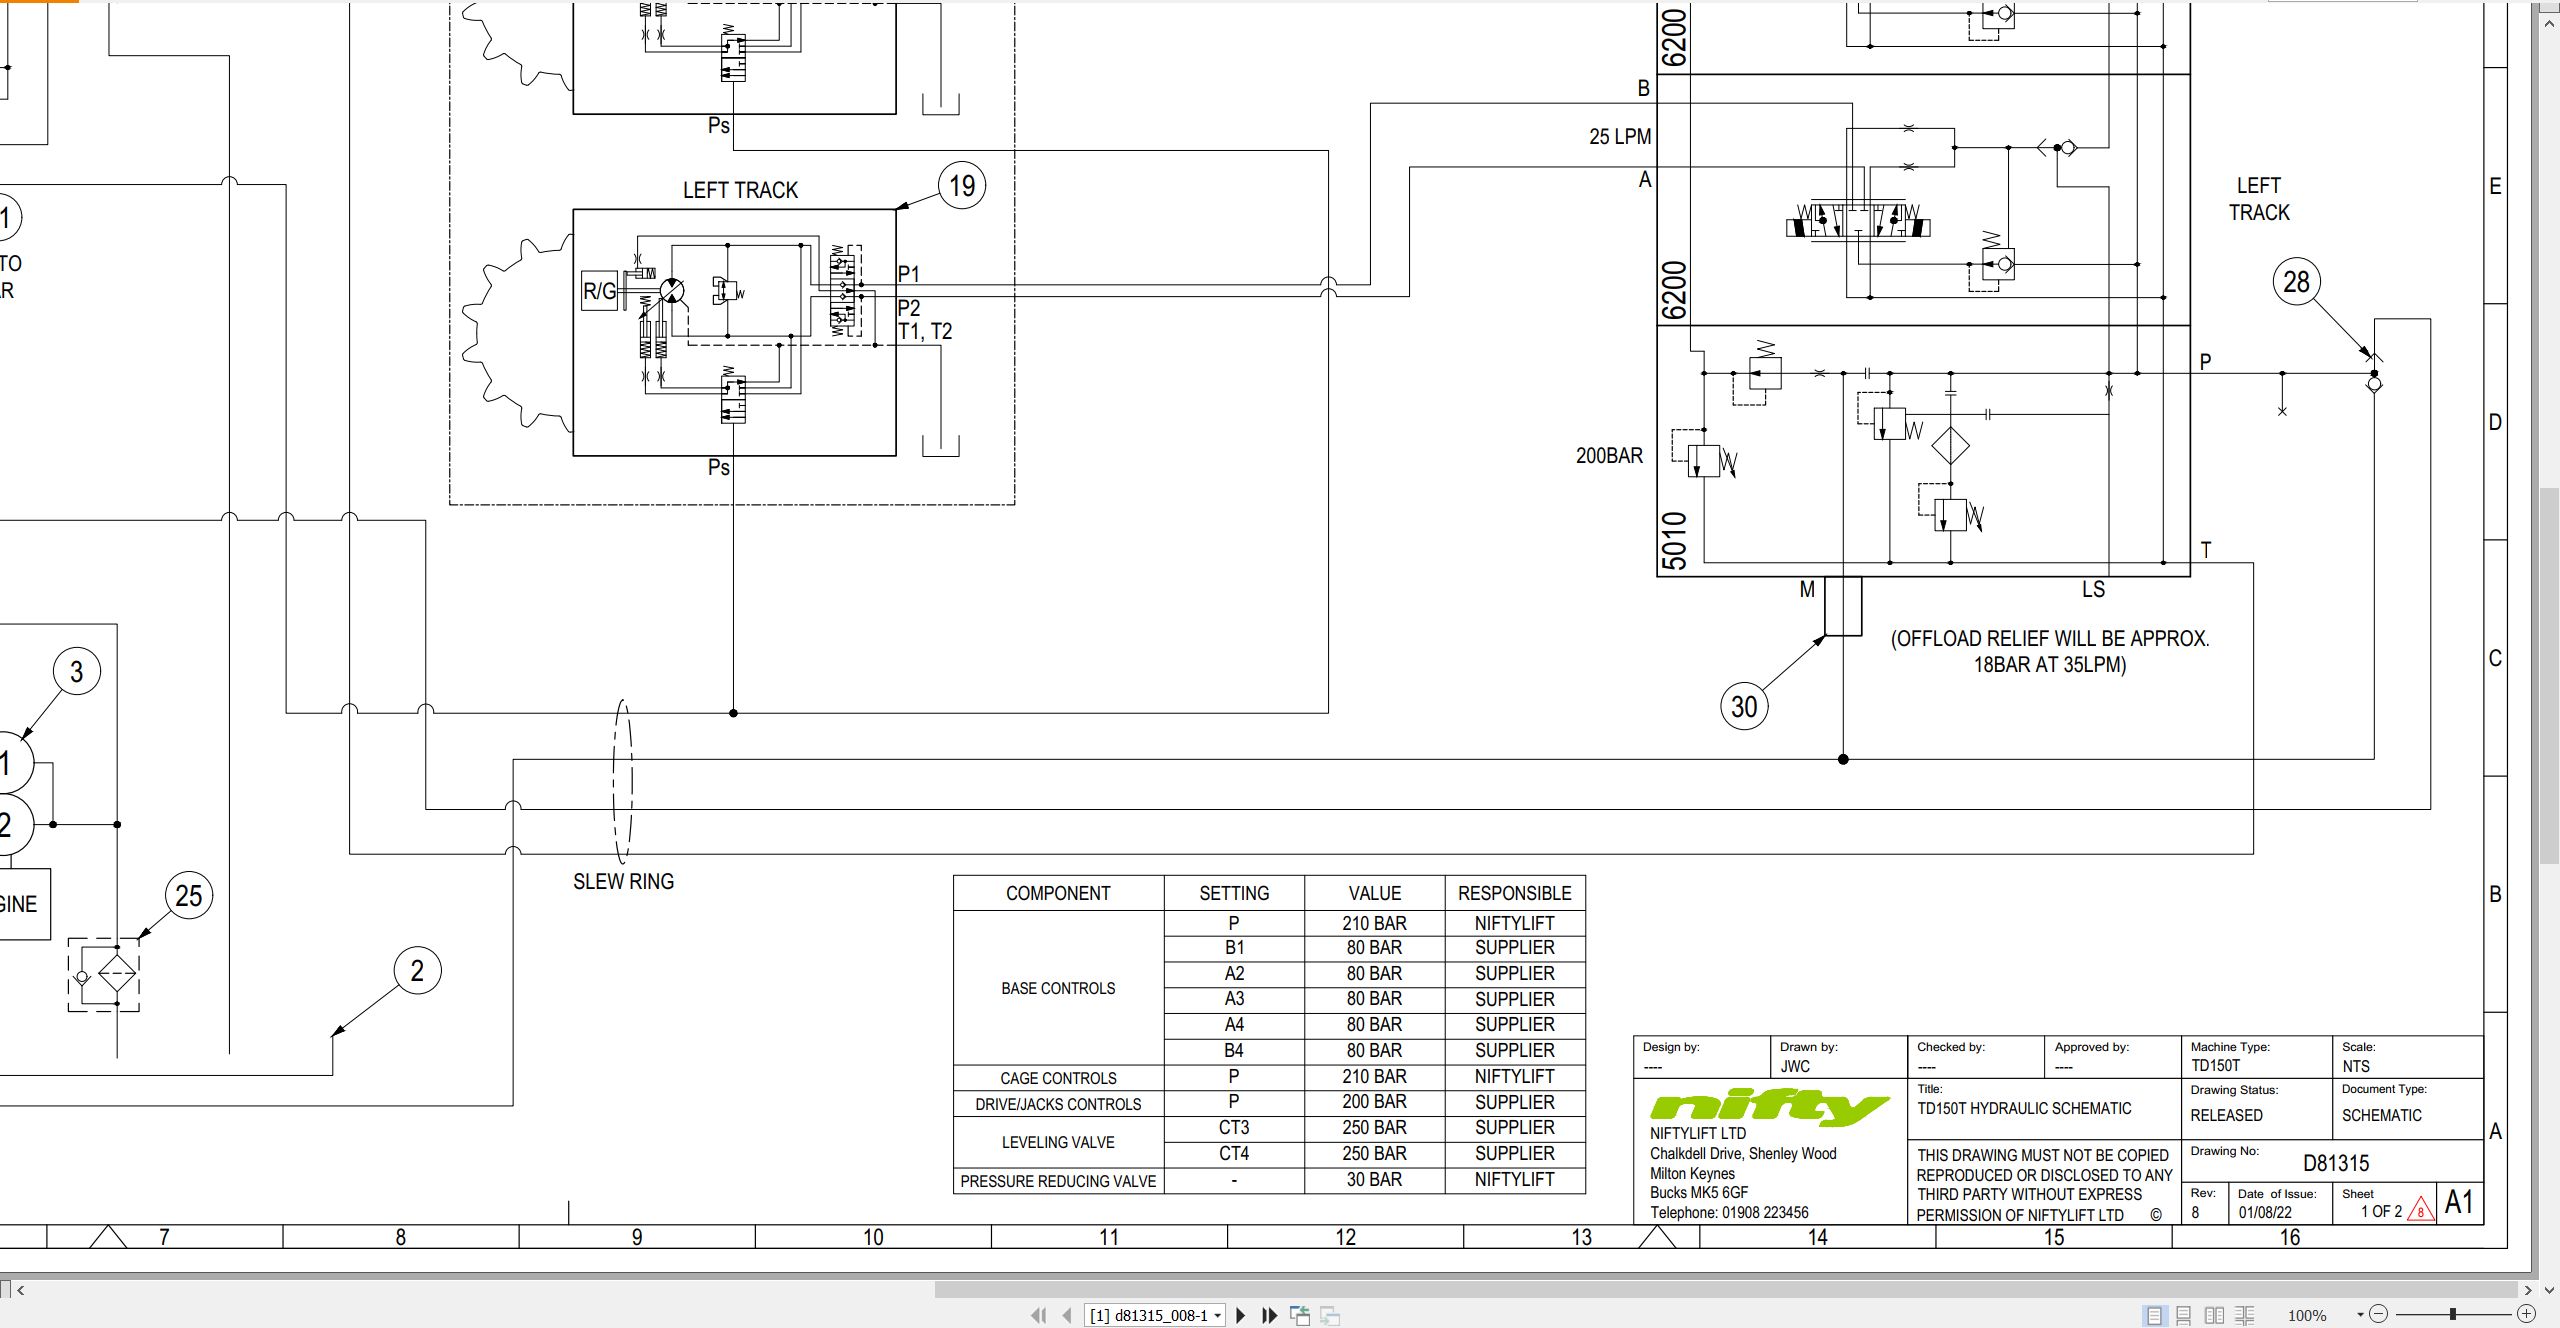Click the zoom slider handle
2560x1328 pixels.
point(2453,1314)
